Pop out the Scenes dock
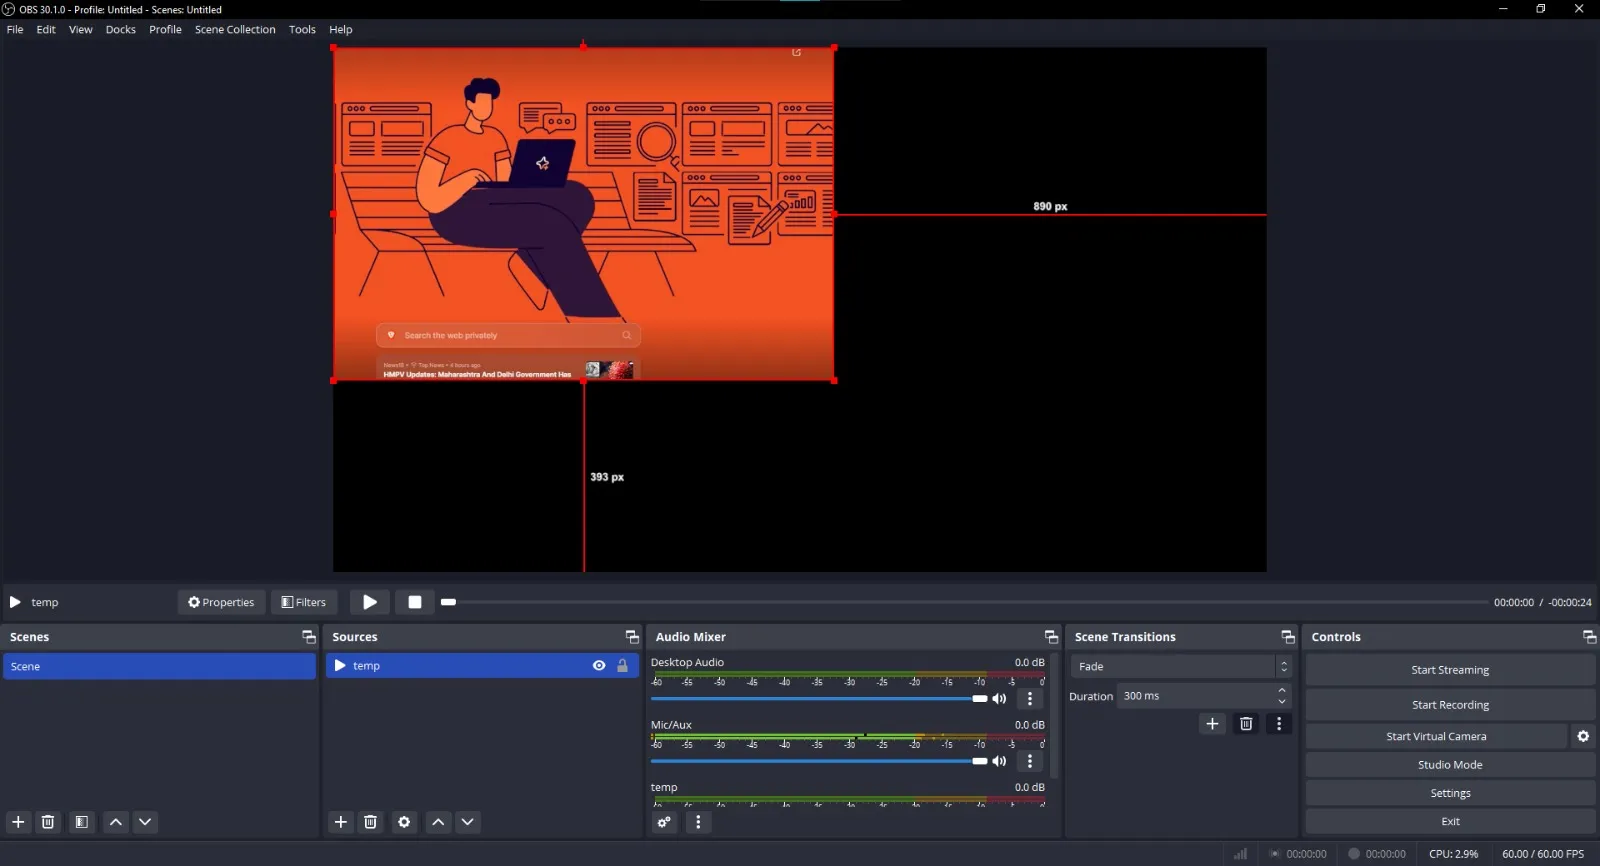 (x=308, y=637)
